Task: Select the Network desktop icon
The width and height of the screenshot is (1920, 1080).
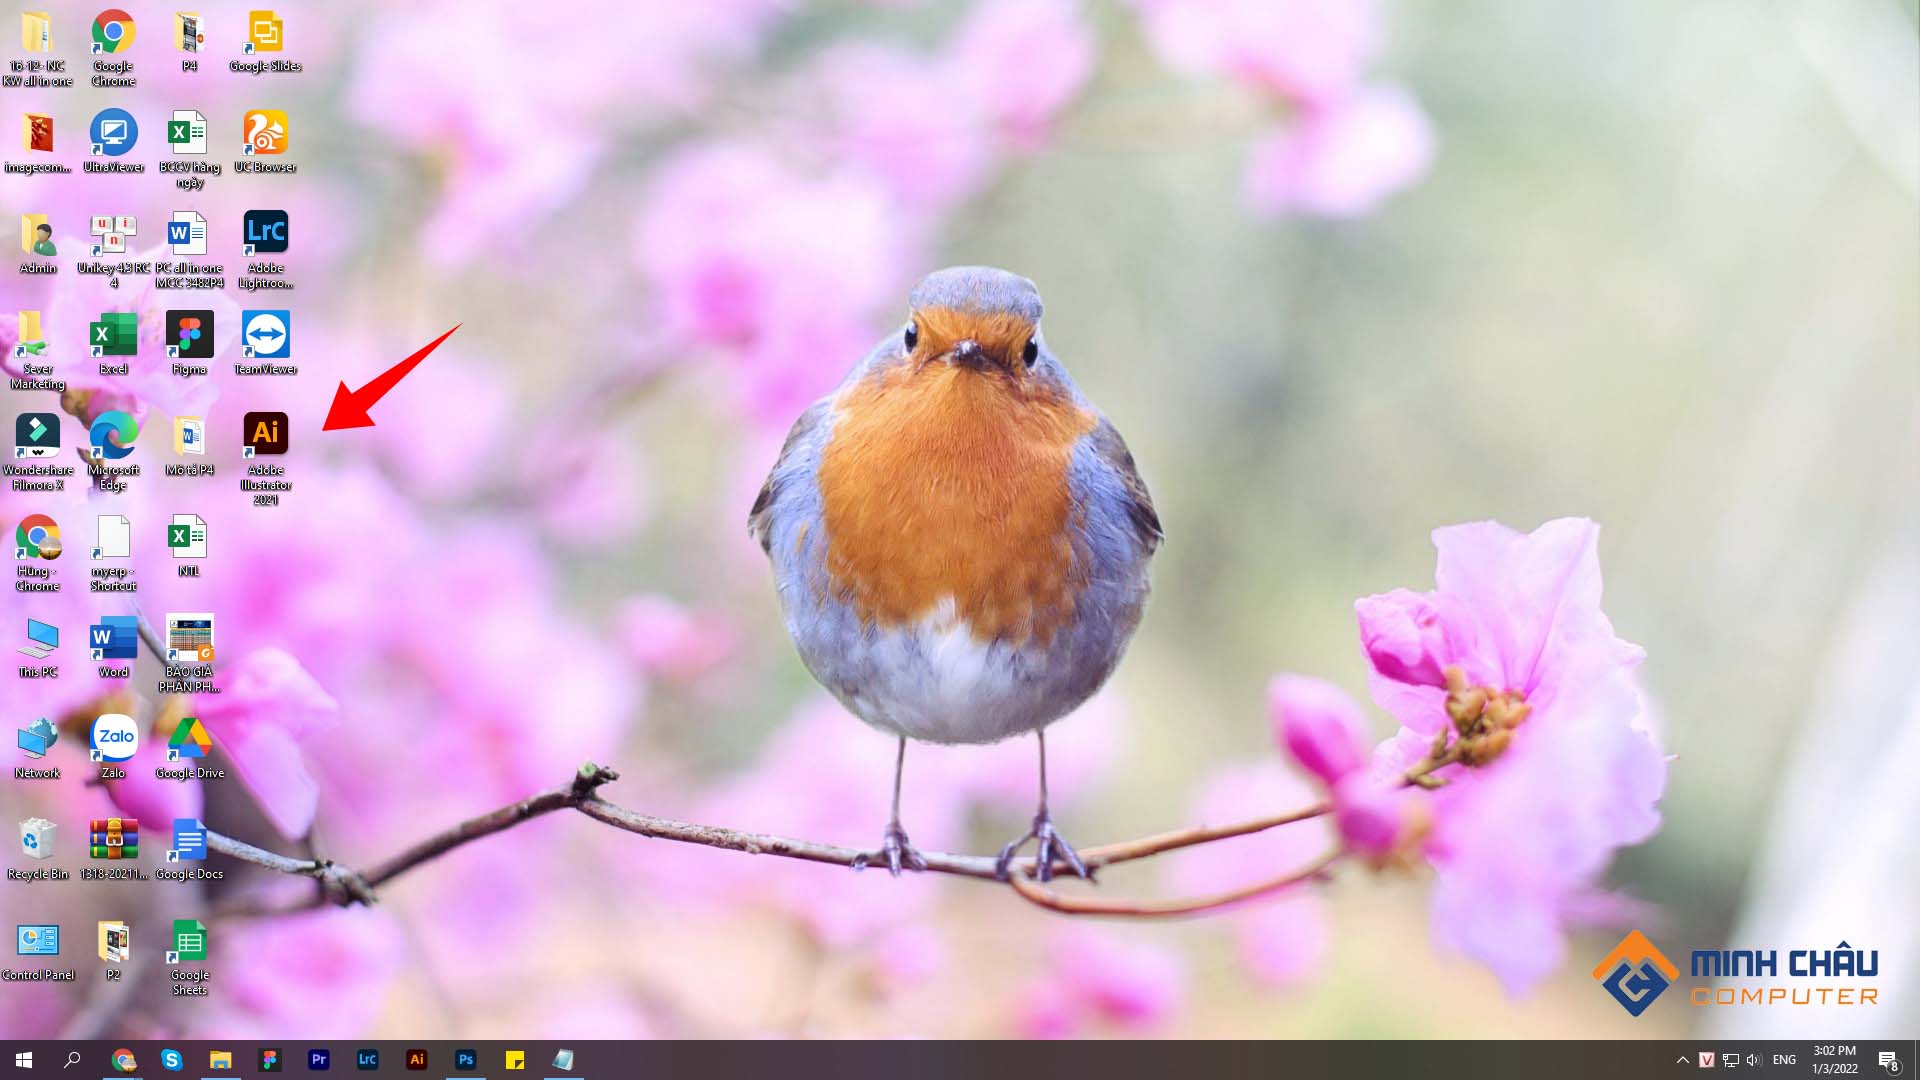Action: coord(37,748)
